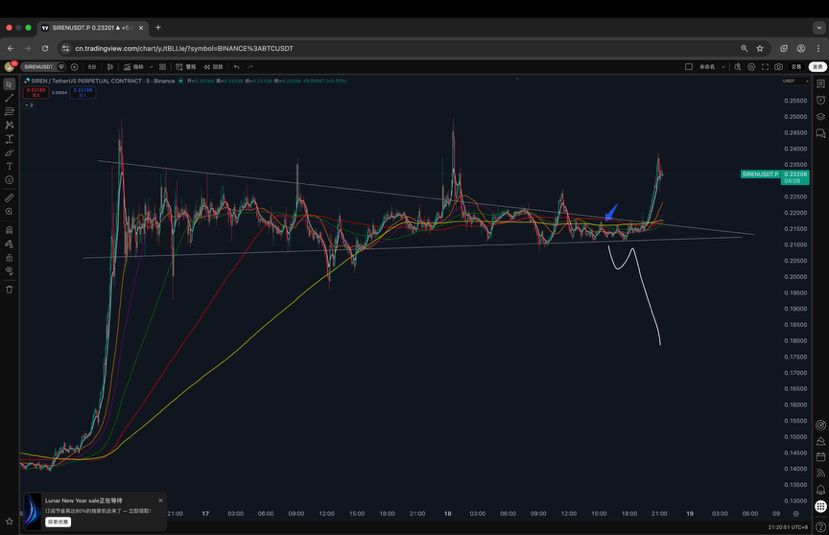The width and height of the screenshot is (829, 535).
Task: Click the red sell price button
Action: click(x=36, y=91)
